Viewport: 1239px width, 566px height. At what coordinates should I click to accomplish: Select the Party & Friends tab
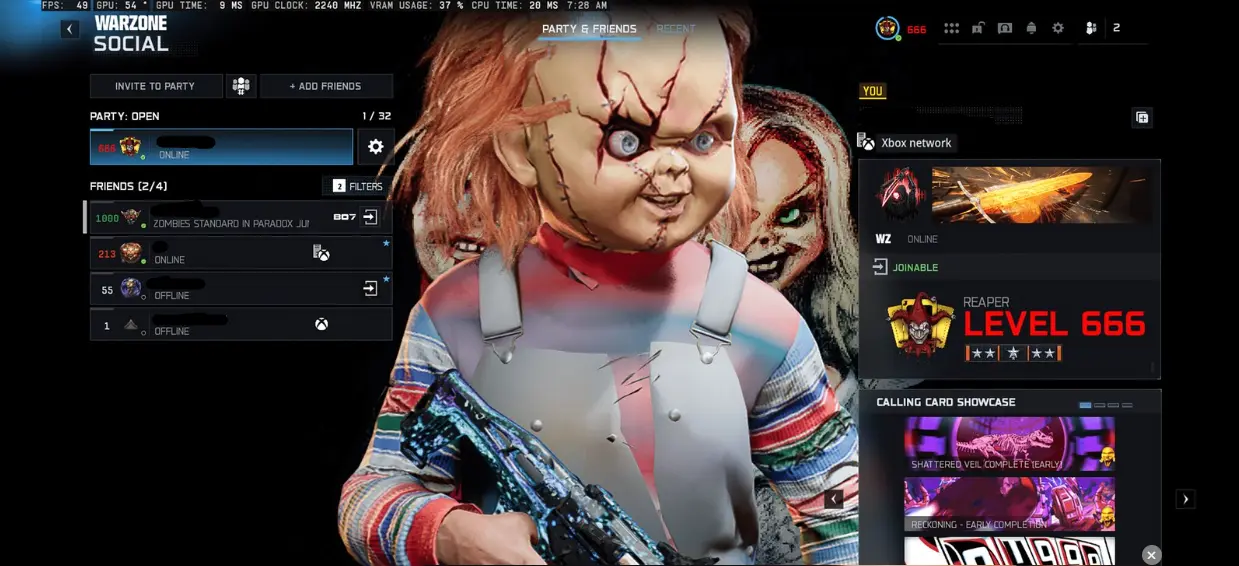click(589, 29)
